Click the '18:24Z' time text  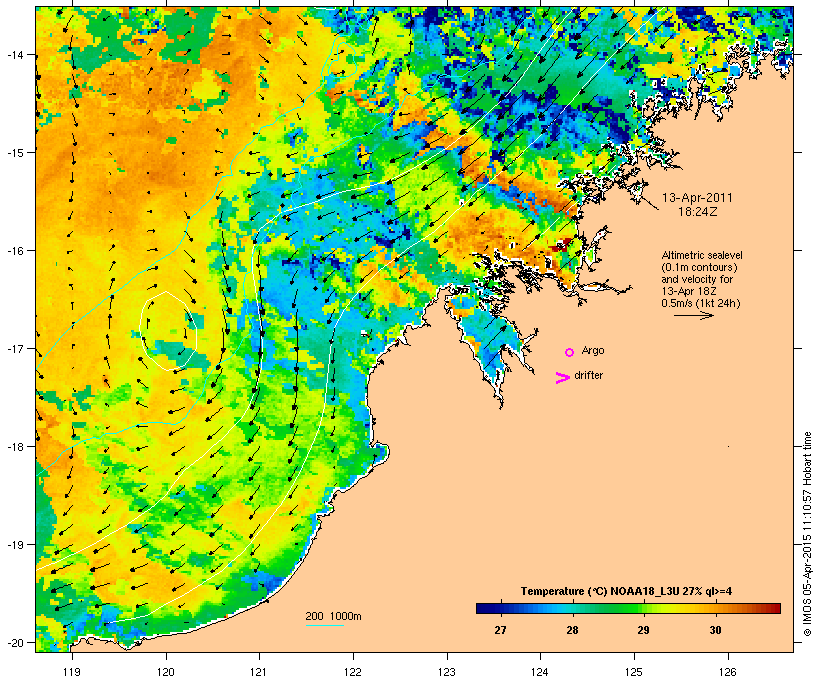698,212
